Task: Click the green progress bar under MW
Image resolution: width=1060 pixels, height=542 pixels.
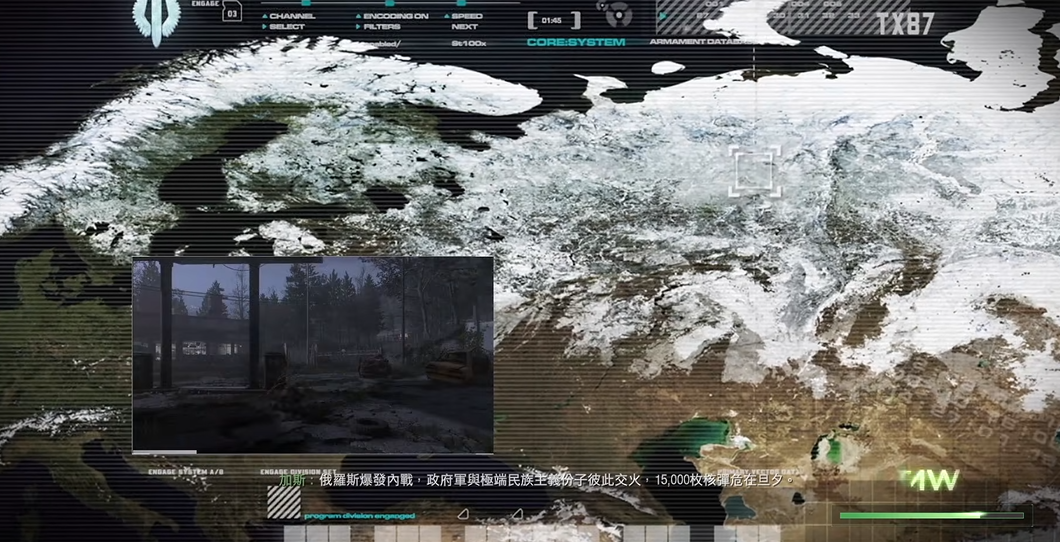Action: tap(930, 516)
